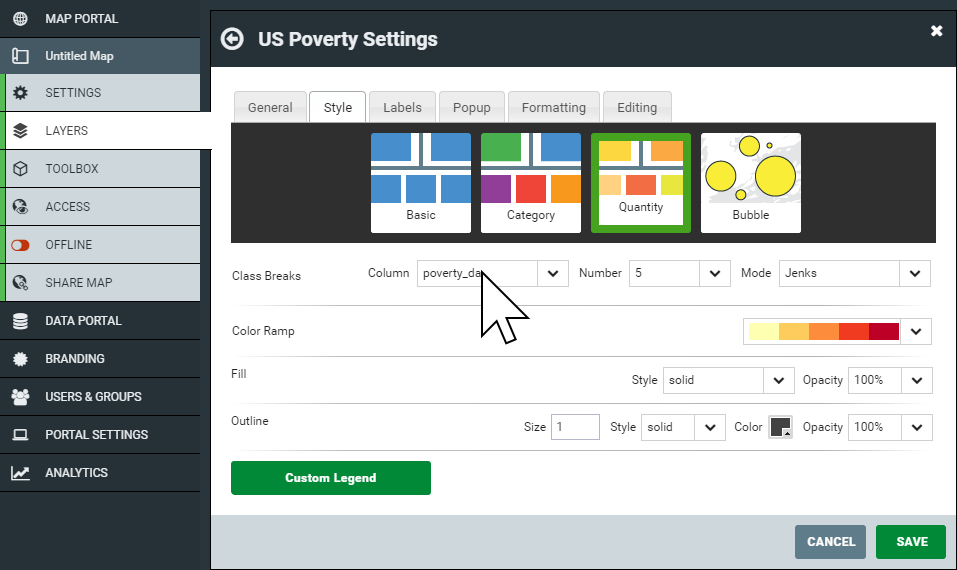This screenshot has width=957, height=570.
Task: Click the Access globe-lock icon
Action: click(20, 207)
